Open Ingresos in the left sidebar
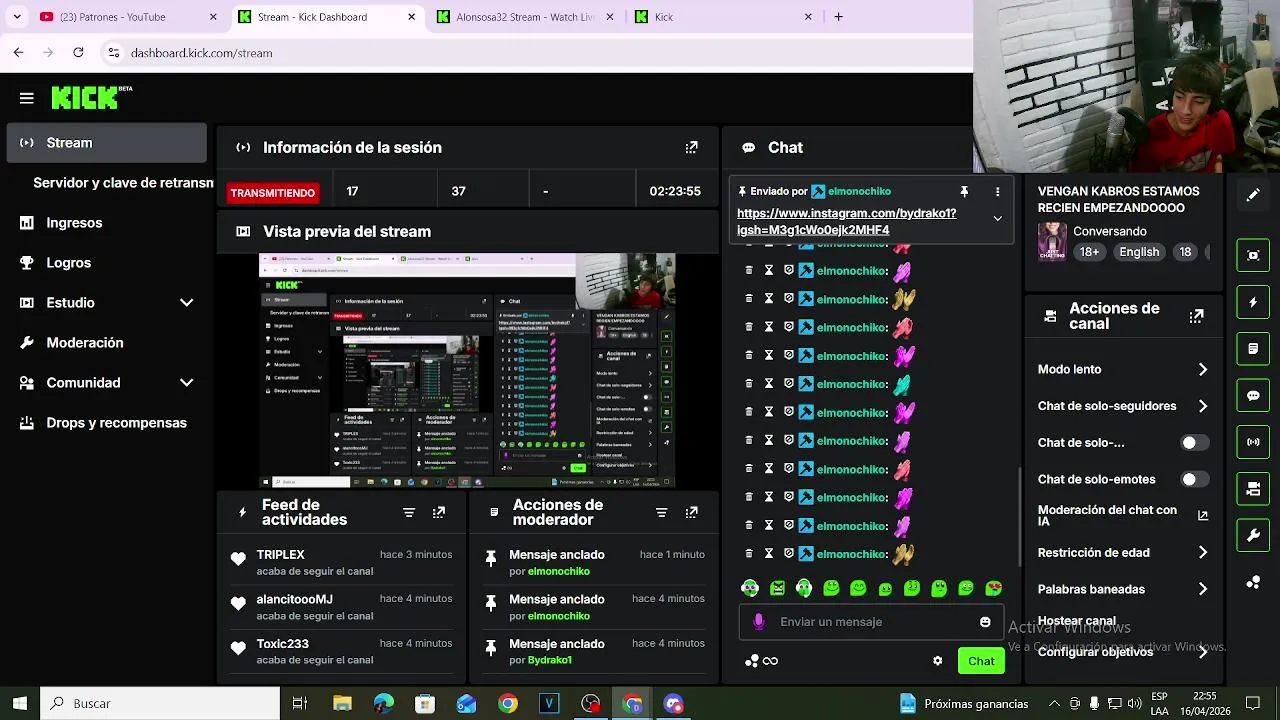1280x720 pixels. 107,223
